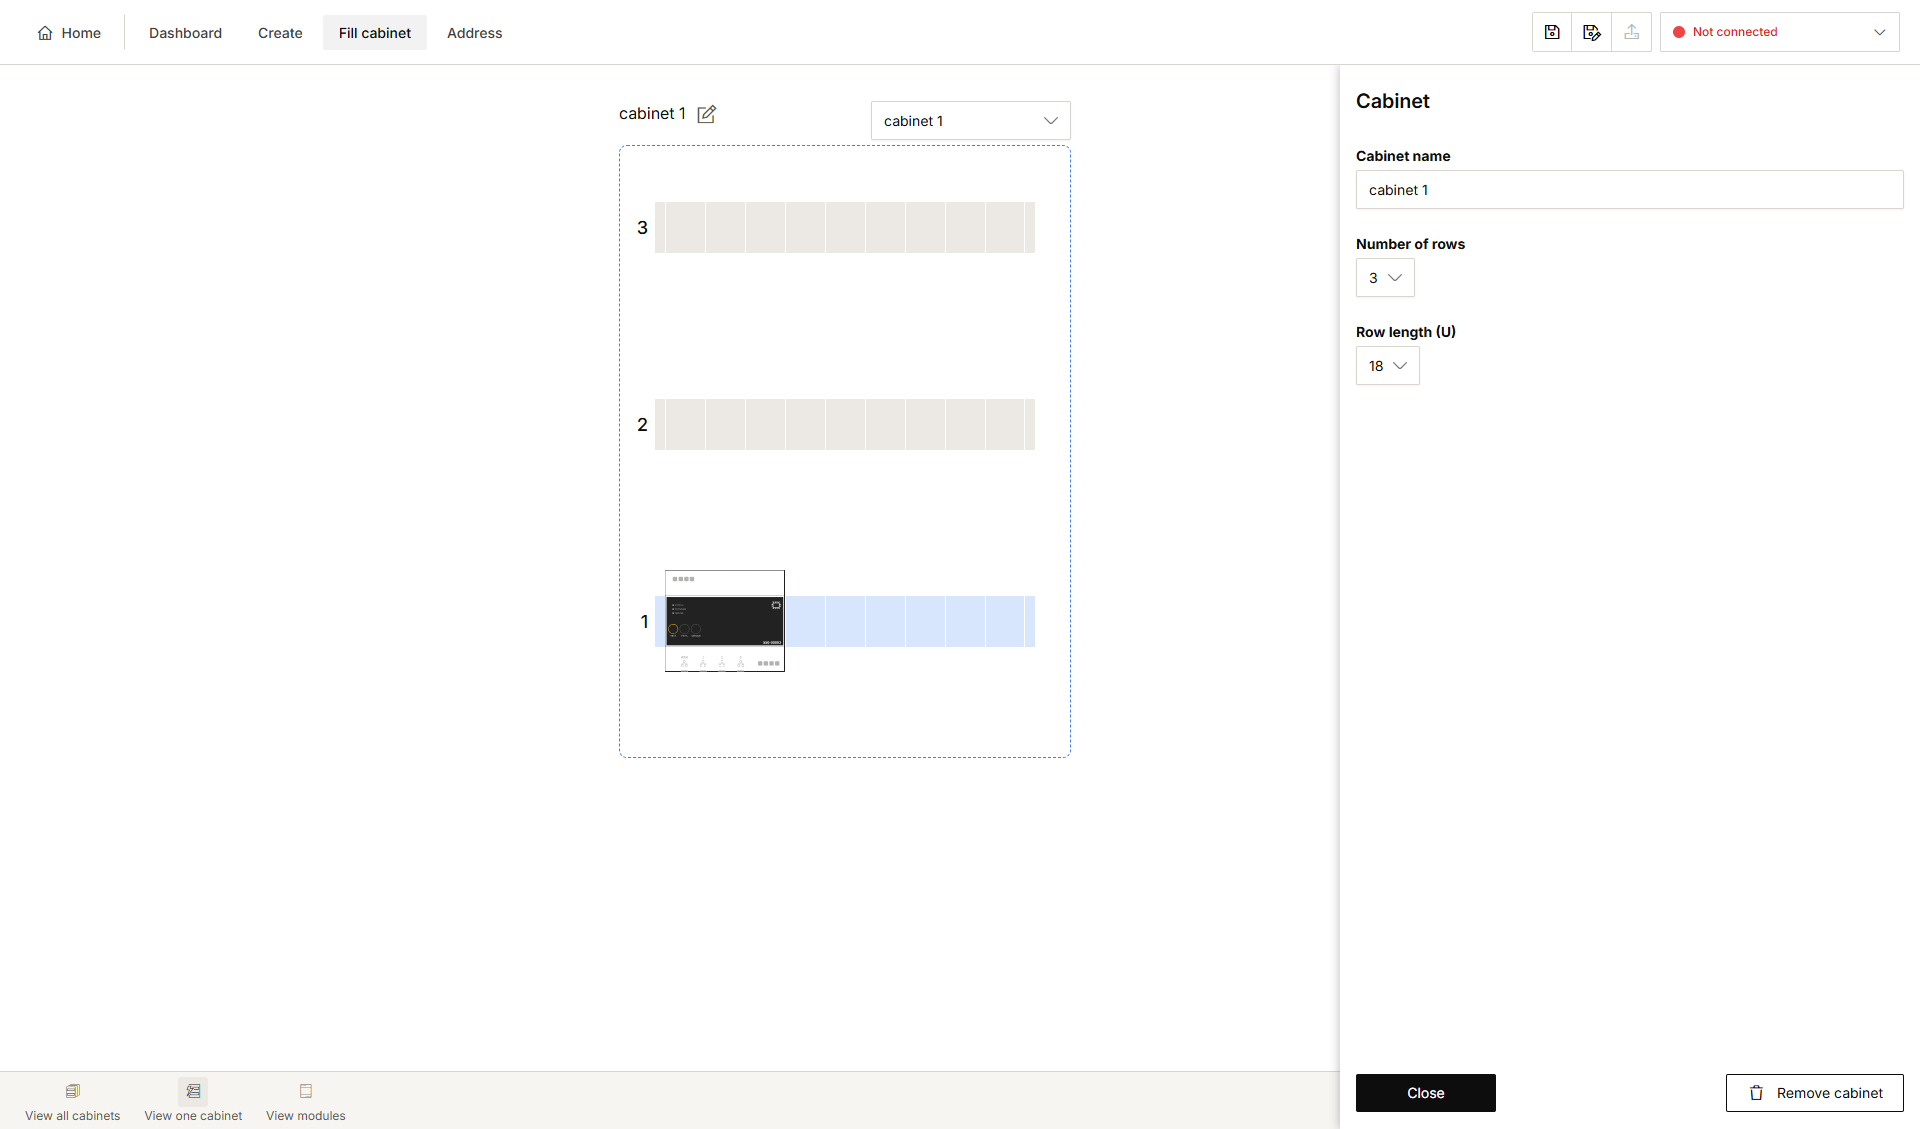
Task: Click the save-as edit icon
Action: (x=1592, y=32)
